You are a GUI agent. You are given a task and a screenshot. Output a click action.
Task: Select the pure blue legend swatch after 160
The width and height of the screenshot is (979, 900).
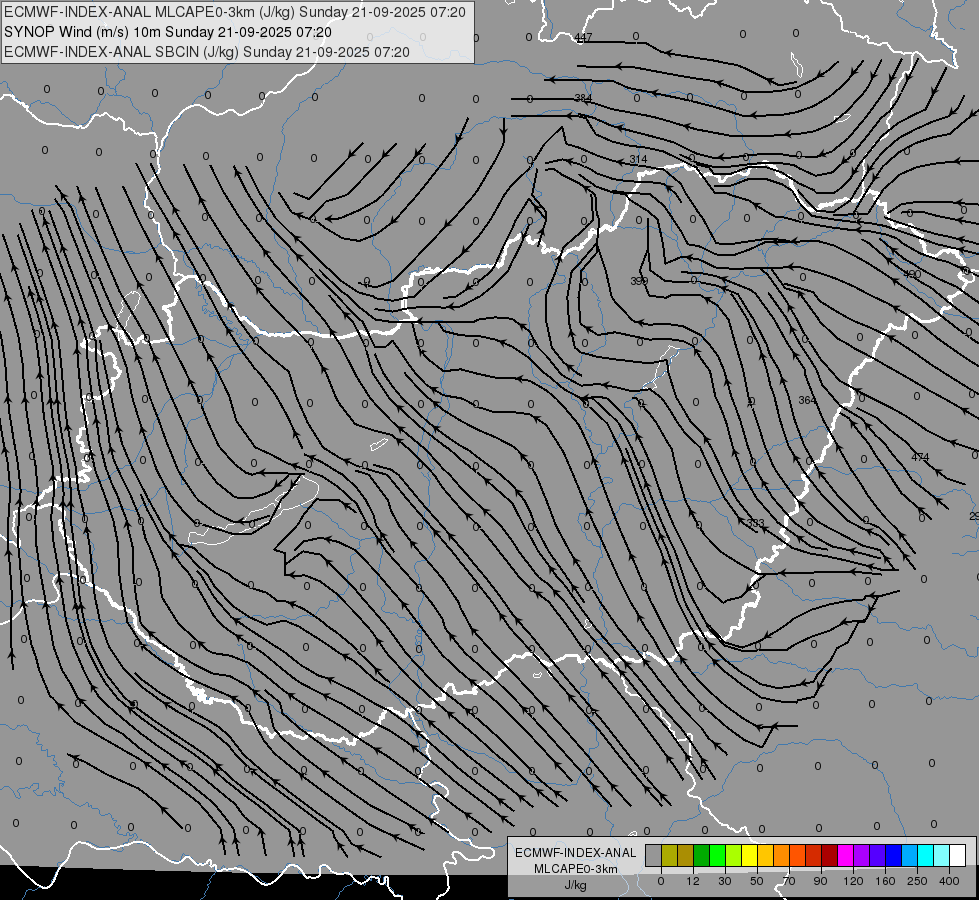point(893,855)
